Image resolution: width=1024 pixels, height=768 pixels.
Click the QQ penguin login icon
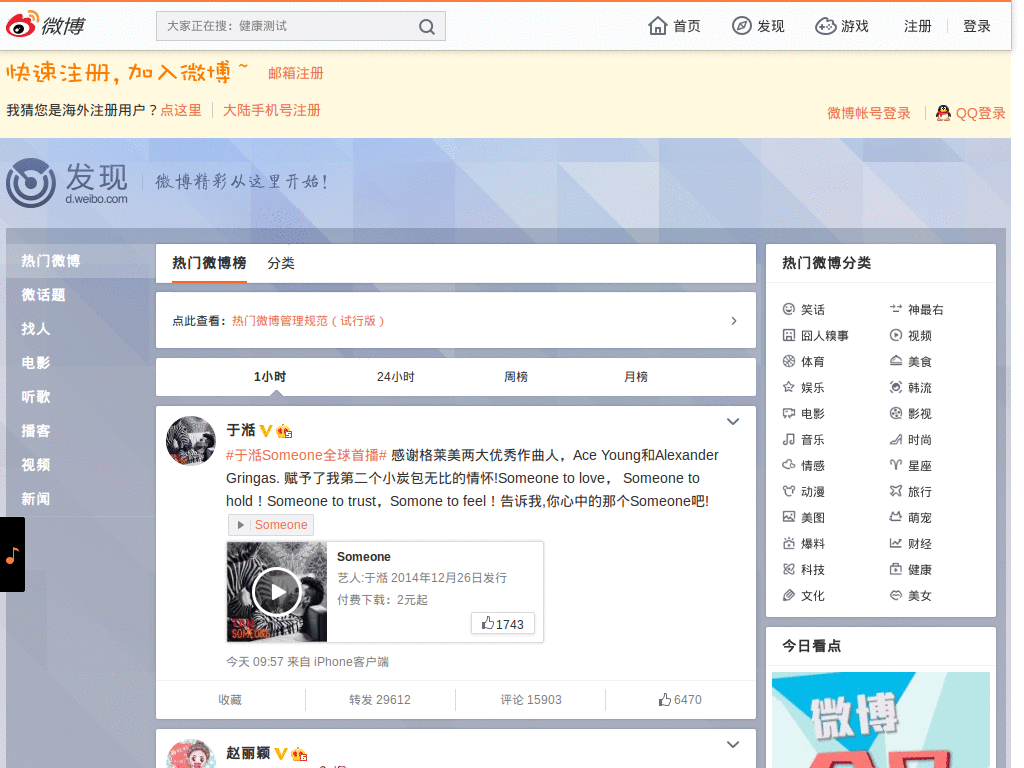pyautogui.click(x=943, y=113)
